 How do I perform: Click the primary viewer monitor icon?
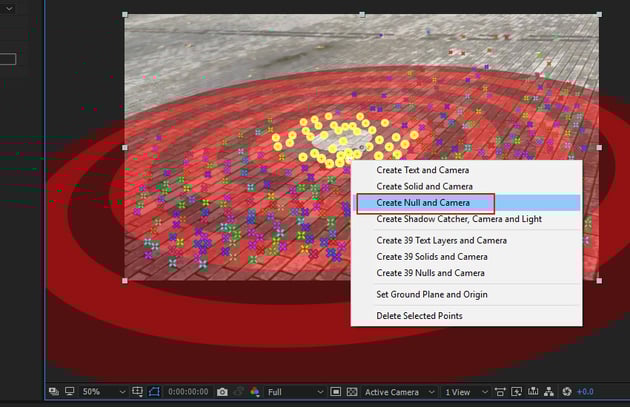click(x=70, y=391)
